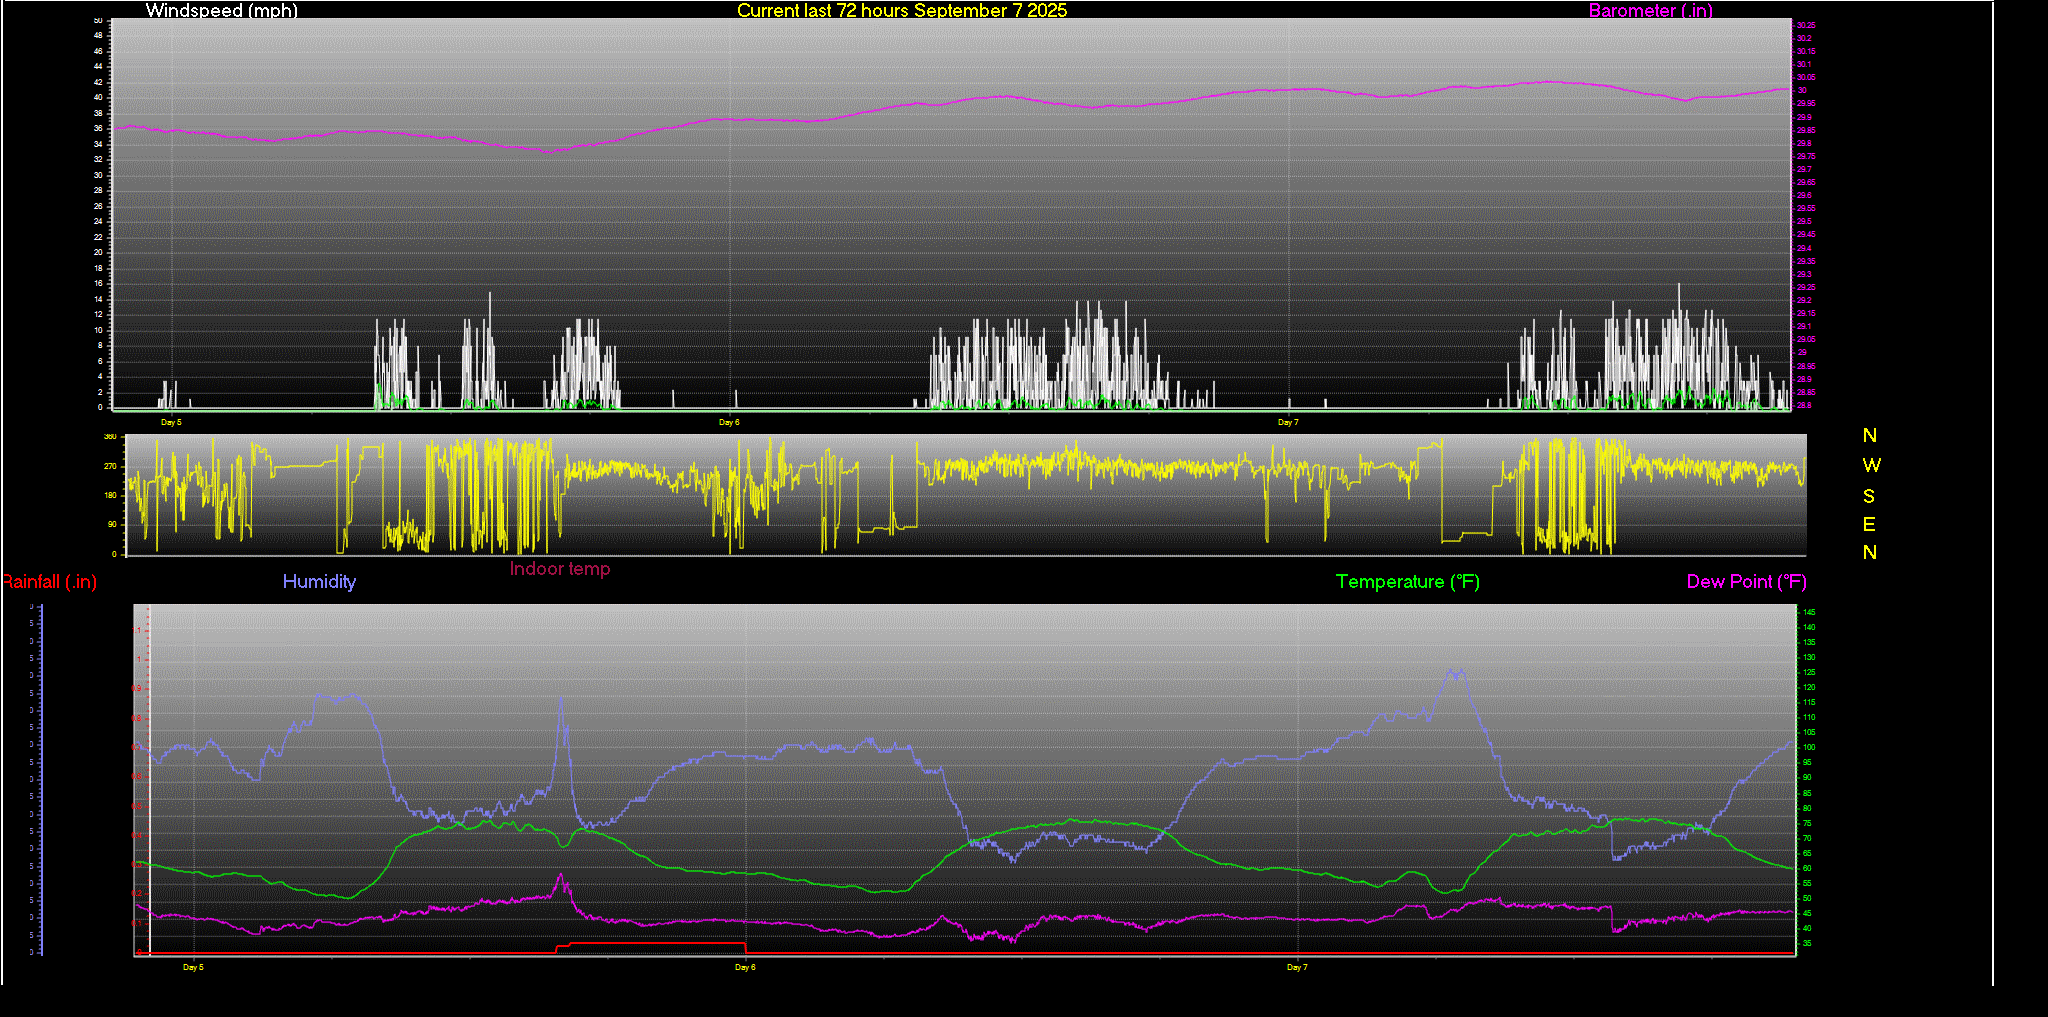Click the topmost 'N' compass label
This screenshot has width=2048, height=1017.
(x=1870, y=435)
